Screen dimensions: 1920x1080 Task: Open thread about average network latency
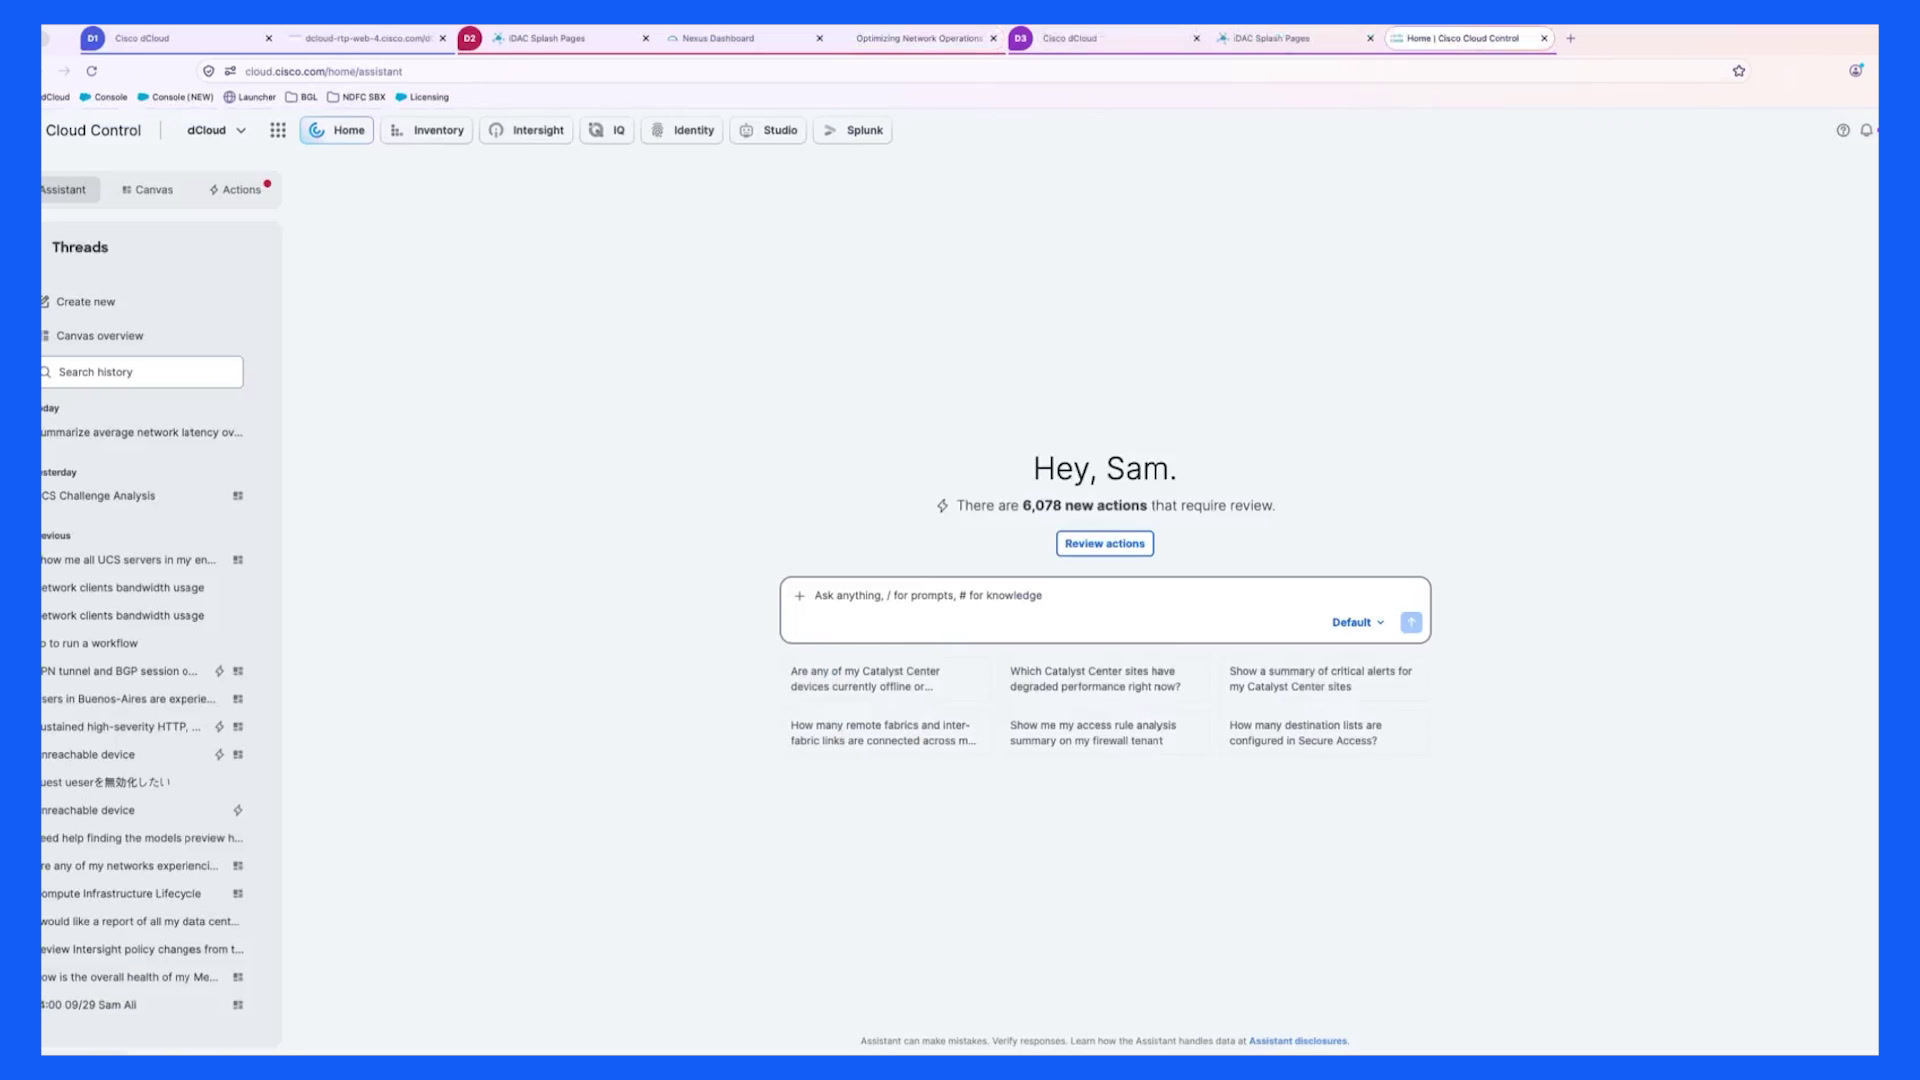141,433
